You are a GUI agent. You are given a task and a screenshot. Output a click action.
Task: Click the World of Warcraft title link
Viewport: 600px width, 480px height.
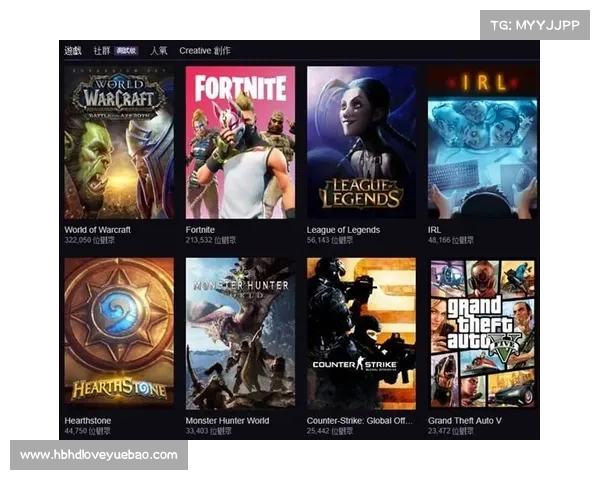(98, 230)
